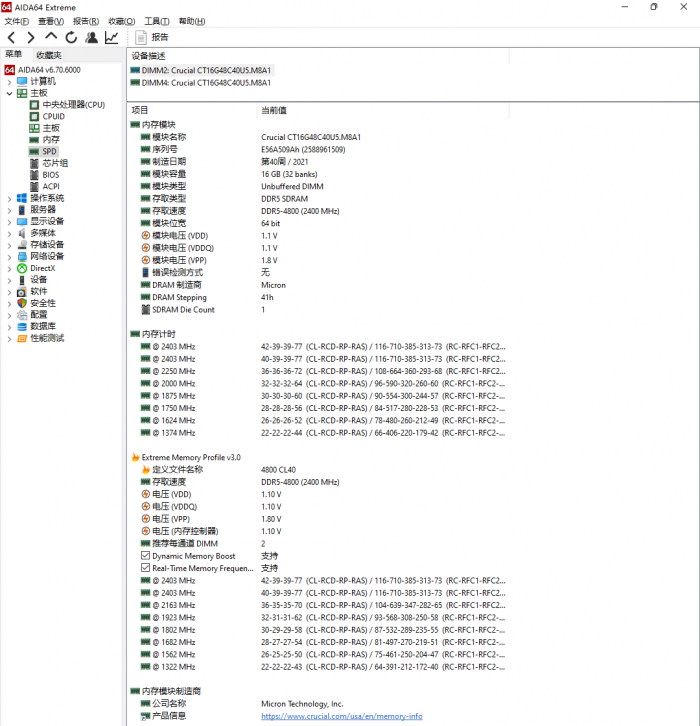Click the 安全性 shield icon

point(22,303)
